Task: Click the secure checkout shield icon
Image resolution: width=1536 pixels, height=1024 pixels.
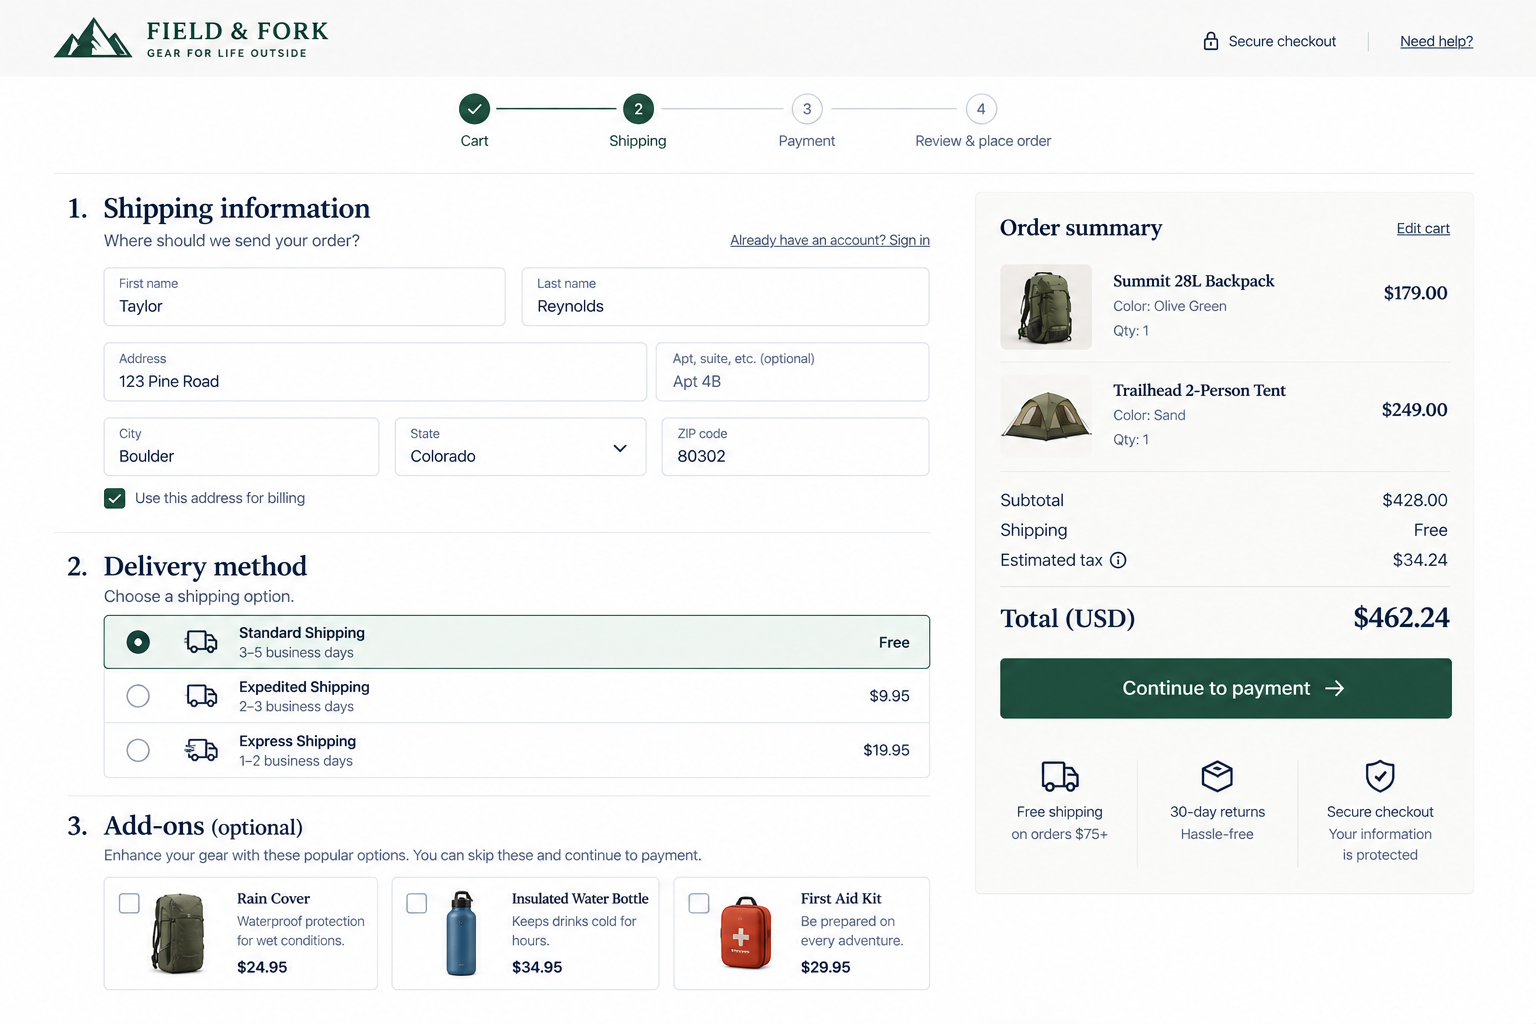Action: point(1380,776)
